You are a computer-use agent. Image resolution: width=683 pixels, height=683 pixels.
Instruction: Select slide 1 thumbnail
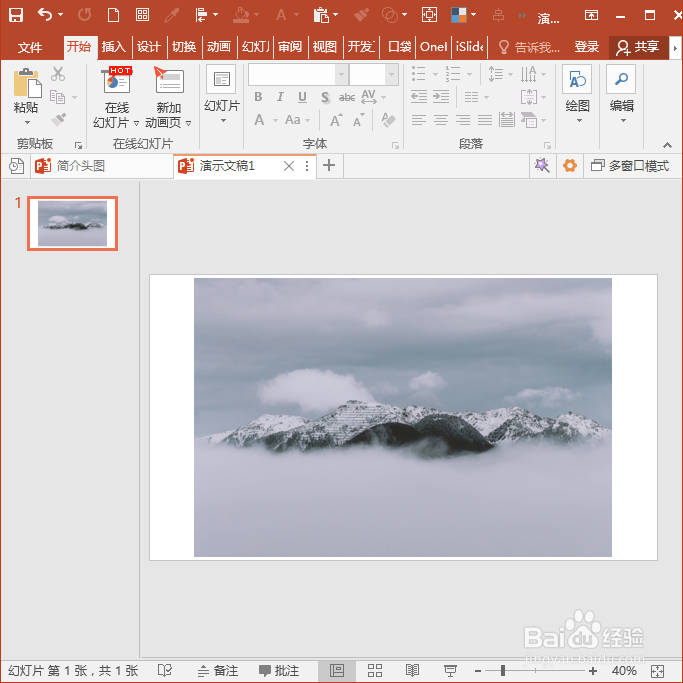(x=72, y=223)
